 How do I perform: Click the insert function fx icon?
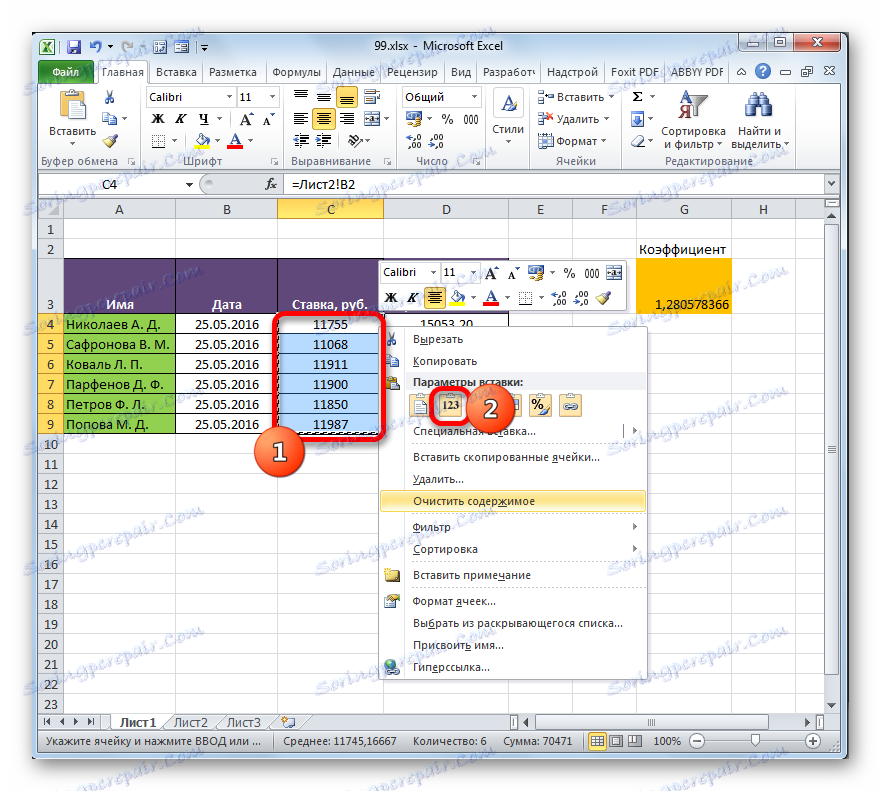coord(271,184)
